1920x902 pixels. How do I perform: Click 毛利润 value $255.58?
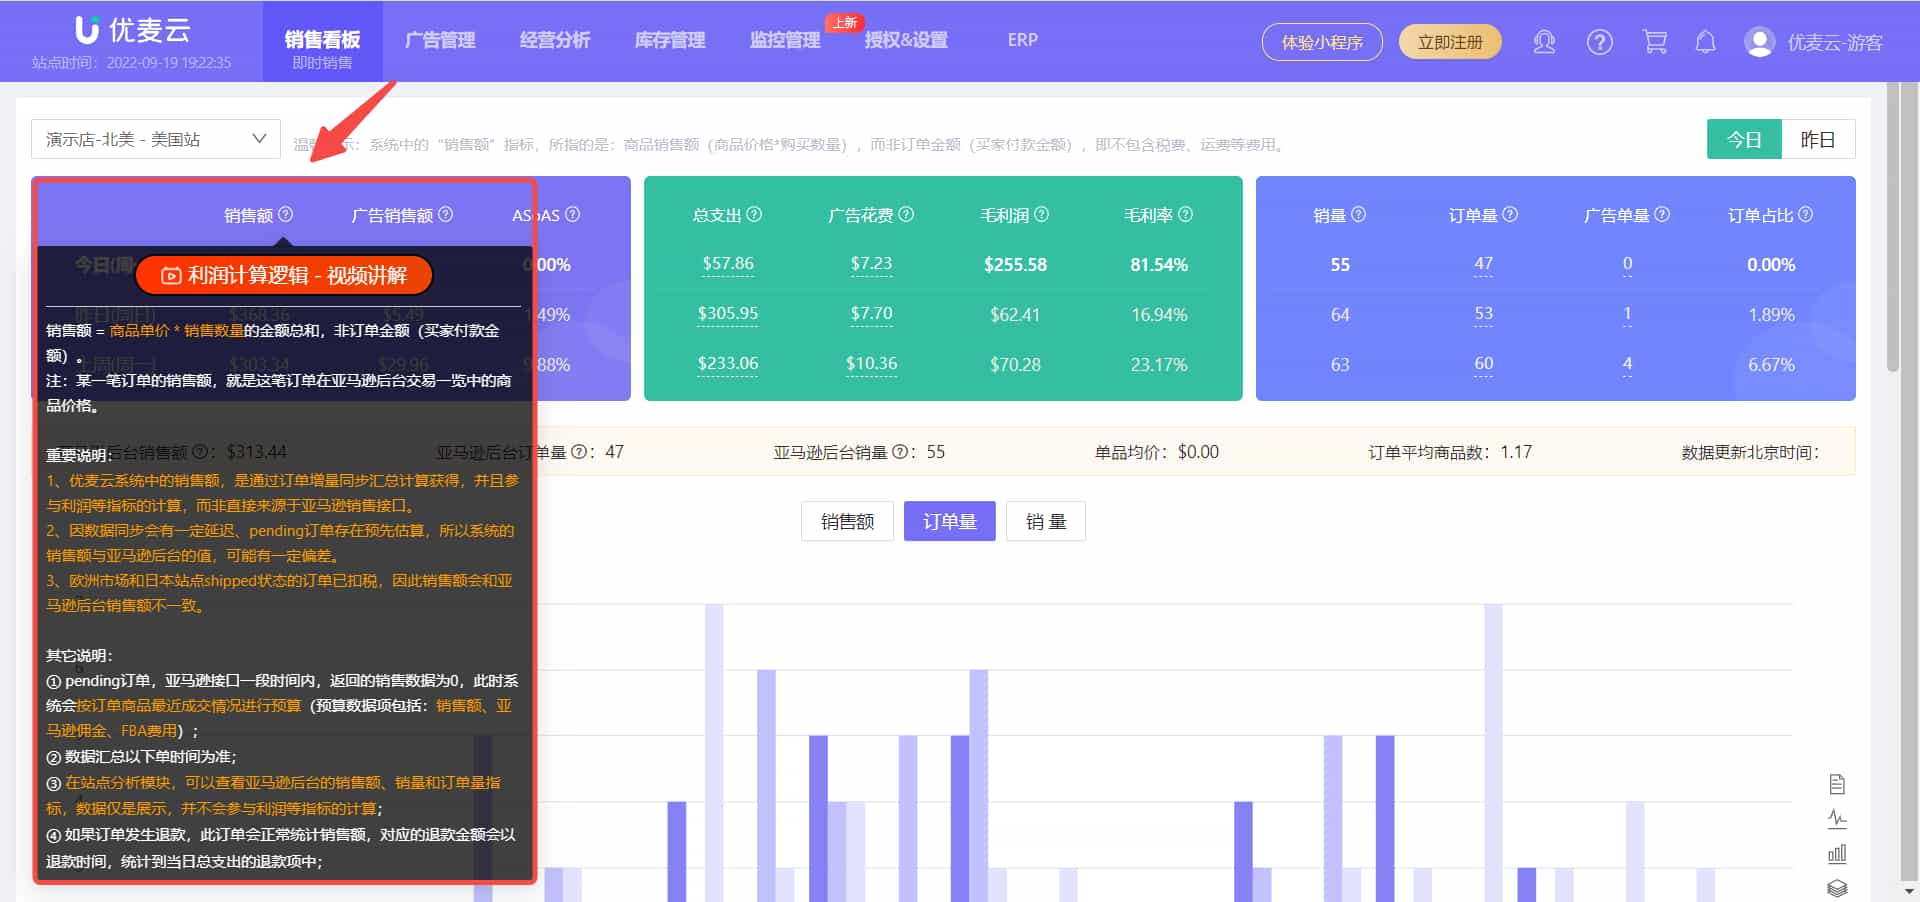coord(1015,265)
